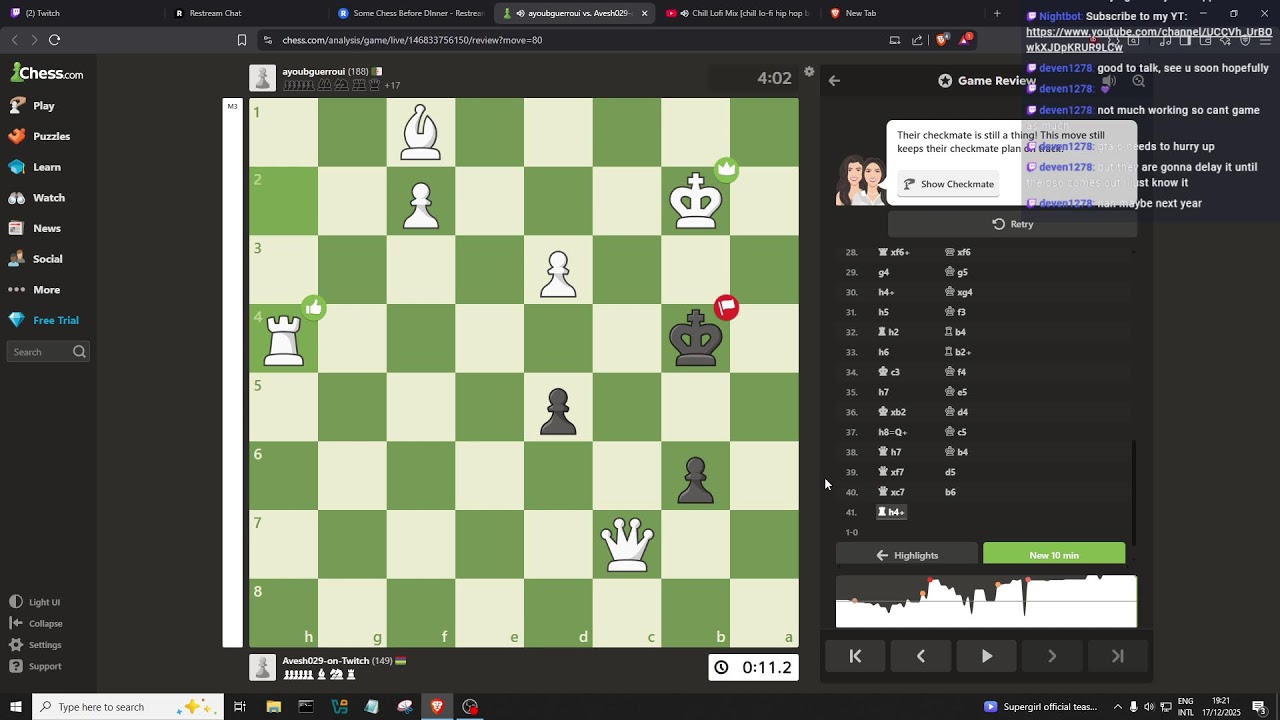Image resolution: width=1280 pixels, height=720 pixels.
Task: Step back one move
Action: pos(921,656)
